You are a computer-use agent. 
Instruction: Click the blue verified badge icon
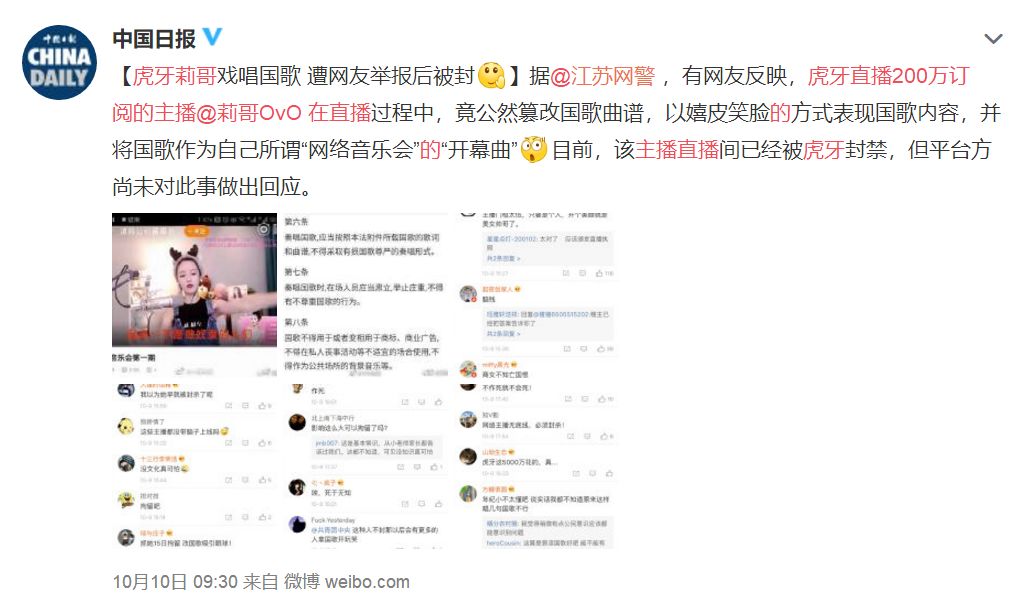point(212,37)
